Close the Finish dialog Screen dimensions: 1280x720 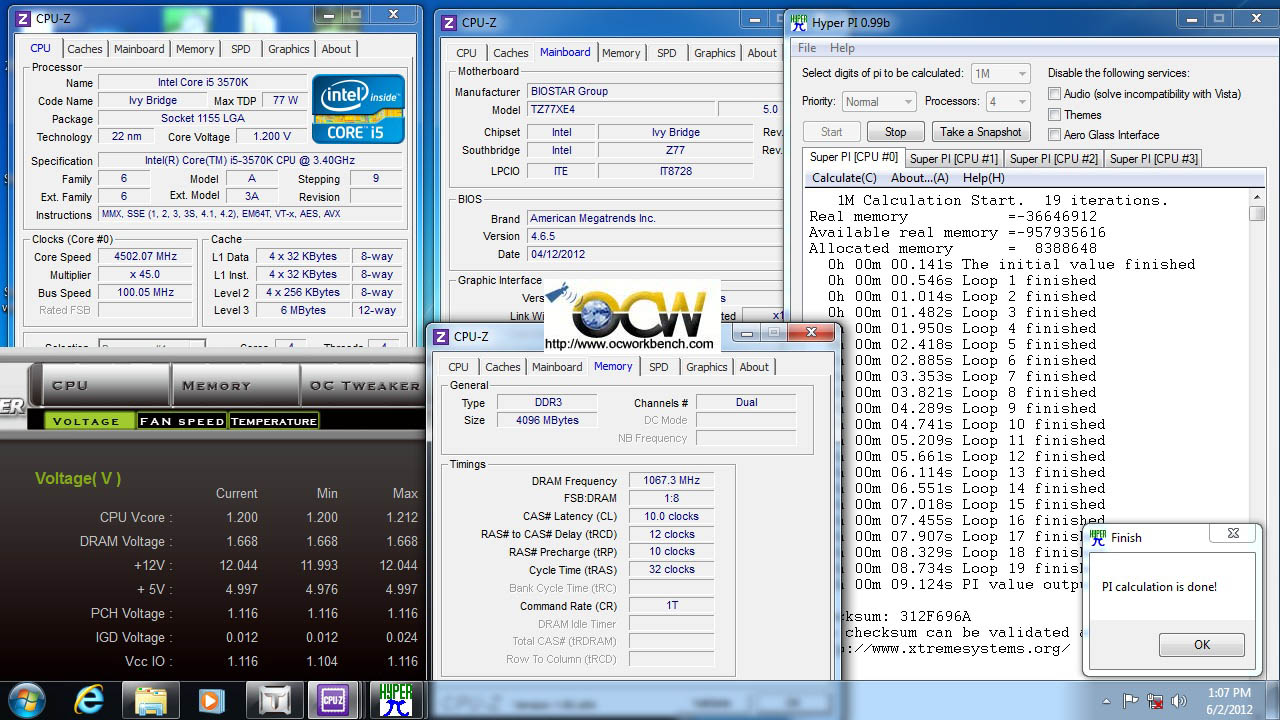[x=1233, y=534]
